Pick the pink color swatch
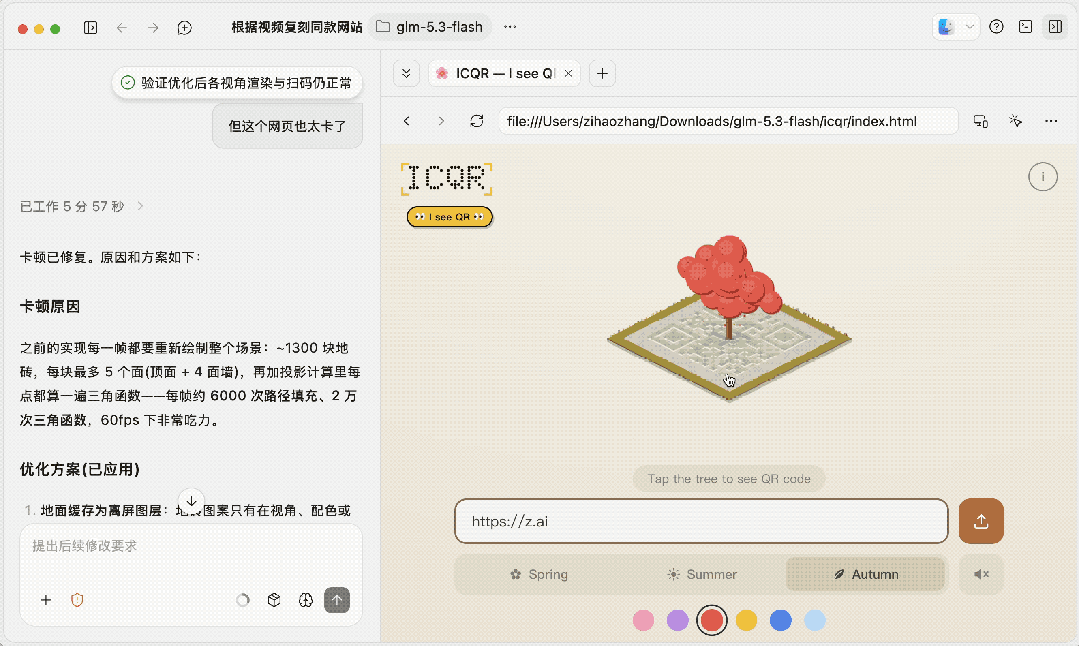Screen dimensions: 1079x646 [643, 621]
